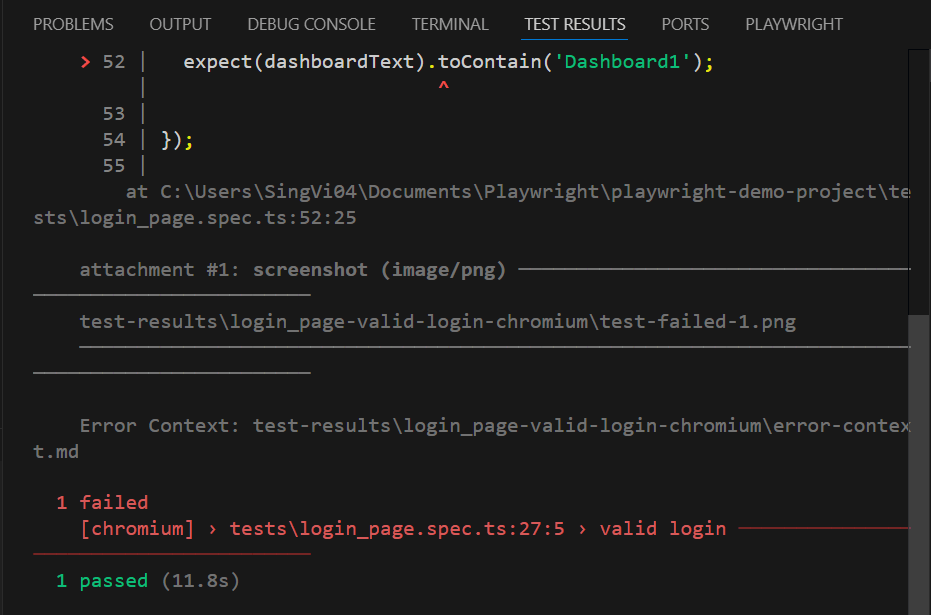Click the vertical scrollbar thumb
Viewport: 931px width, 615px height.
(919, 460)
